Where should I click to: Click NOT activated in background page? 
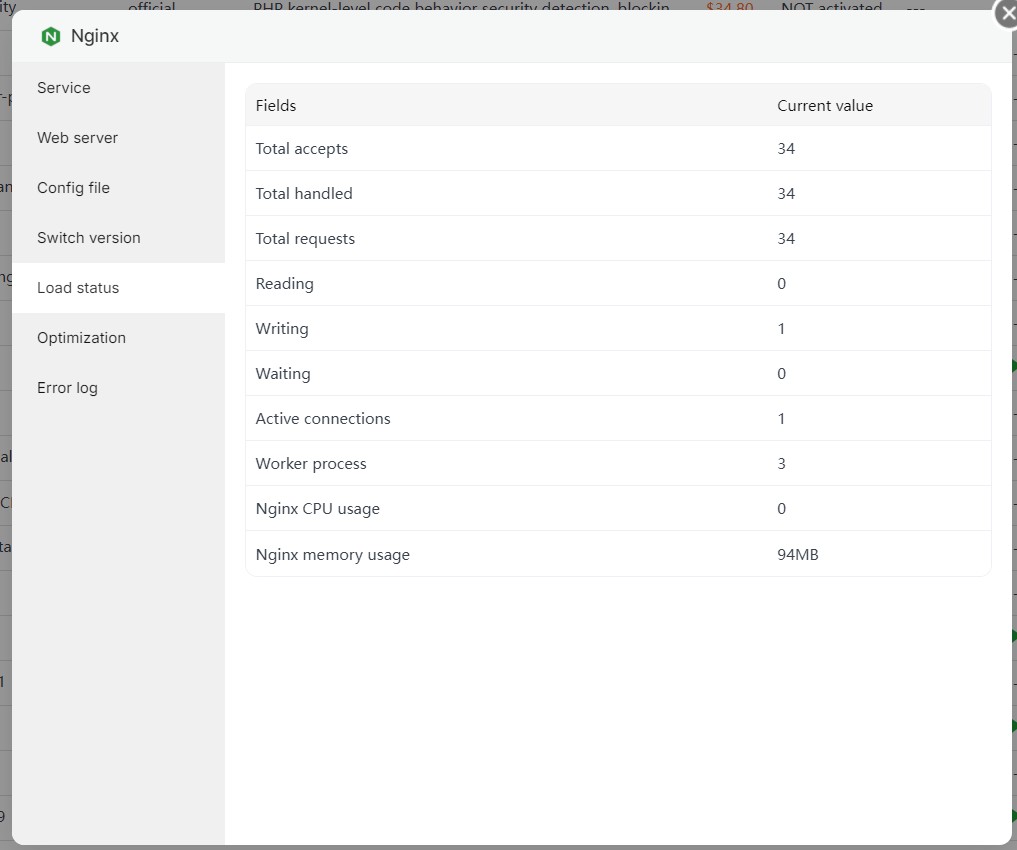(x=832, y=6)
